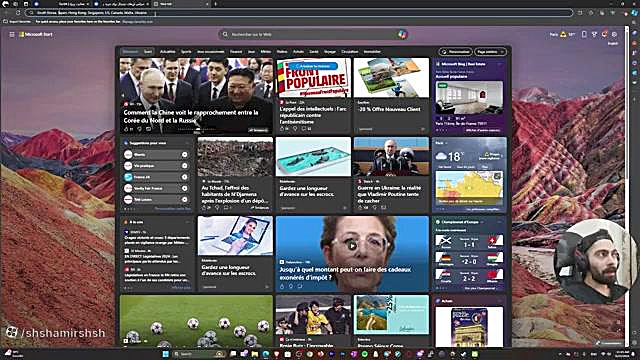Expand the Championnat d'Europe card dropdown

[482, 222]
